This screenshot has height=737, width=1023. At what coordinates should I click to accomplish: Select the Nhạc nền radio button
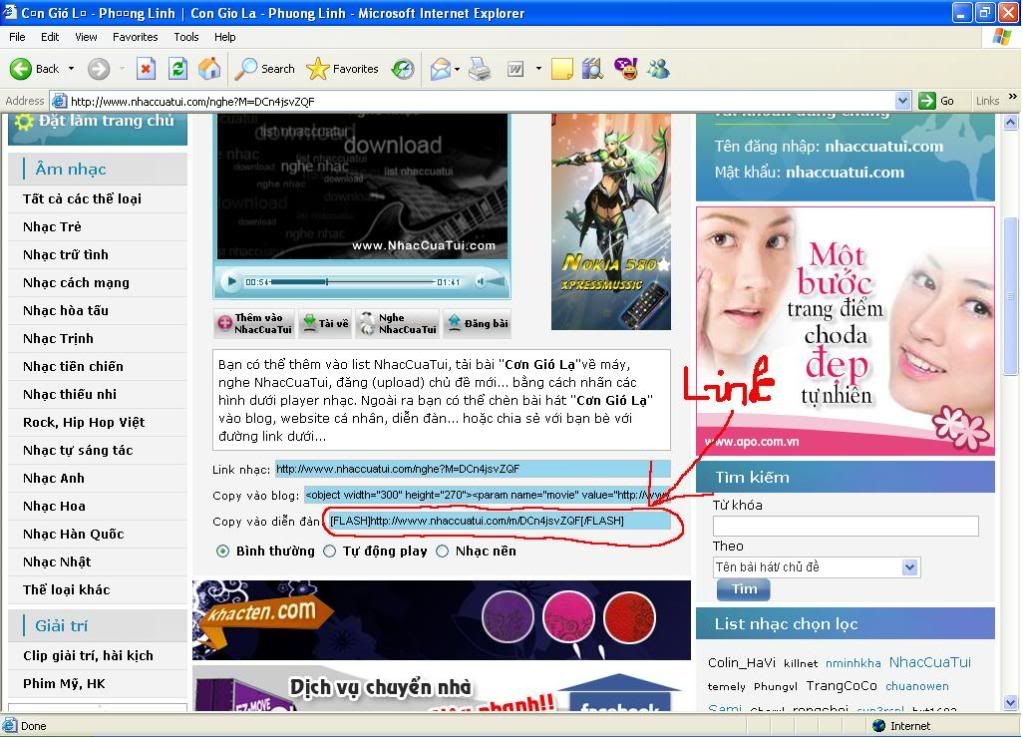coord(442,551)
